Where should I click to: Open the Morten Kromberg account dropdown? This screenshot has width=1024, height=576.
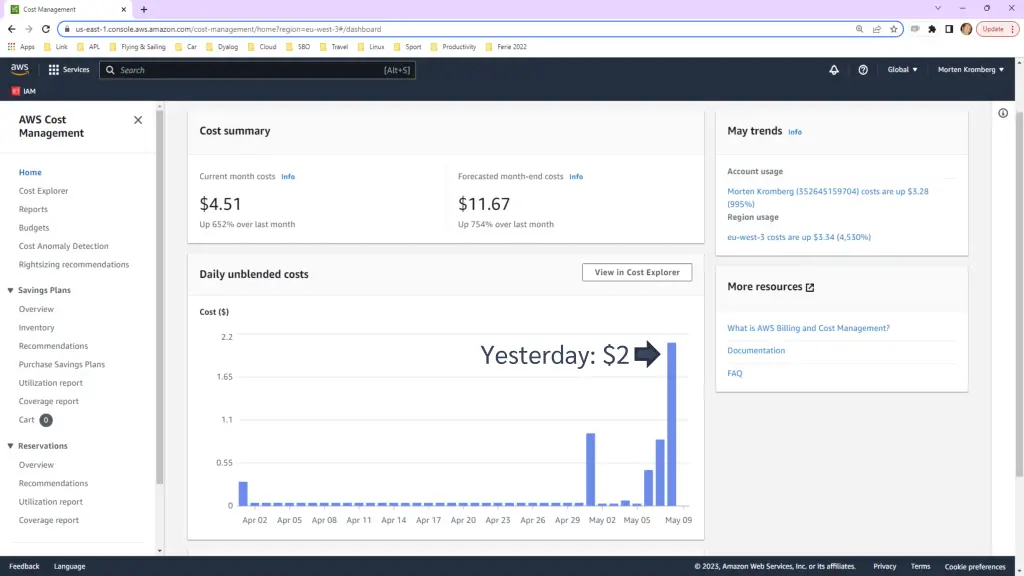tap(970, 70)
